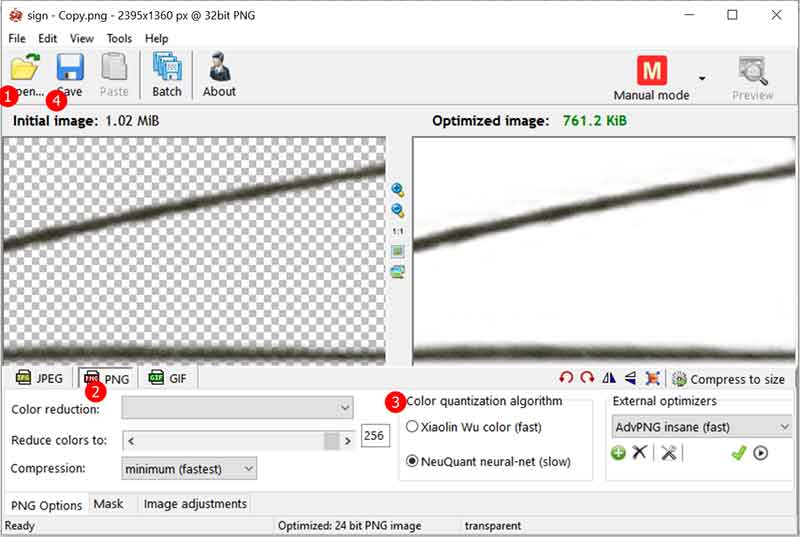800x537 pixels.
Task: Open the Tools menu
Action: coord(119,38)
